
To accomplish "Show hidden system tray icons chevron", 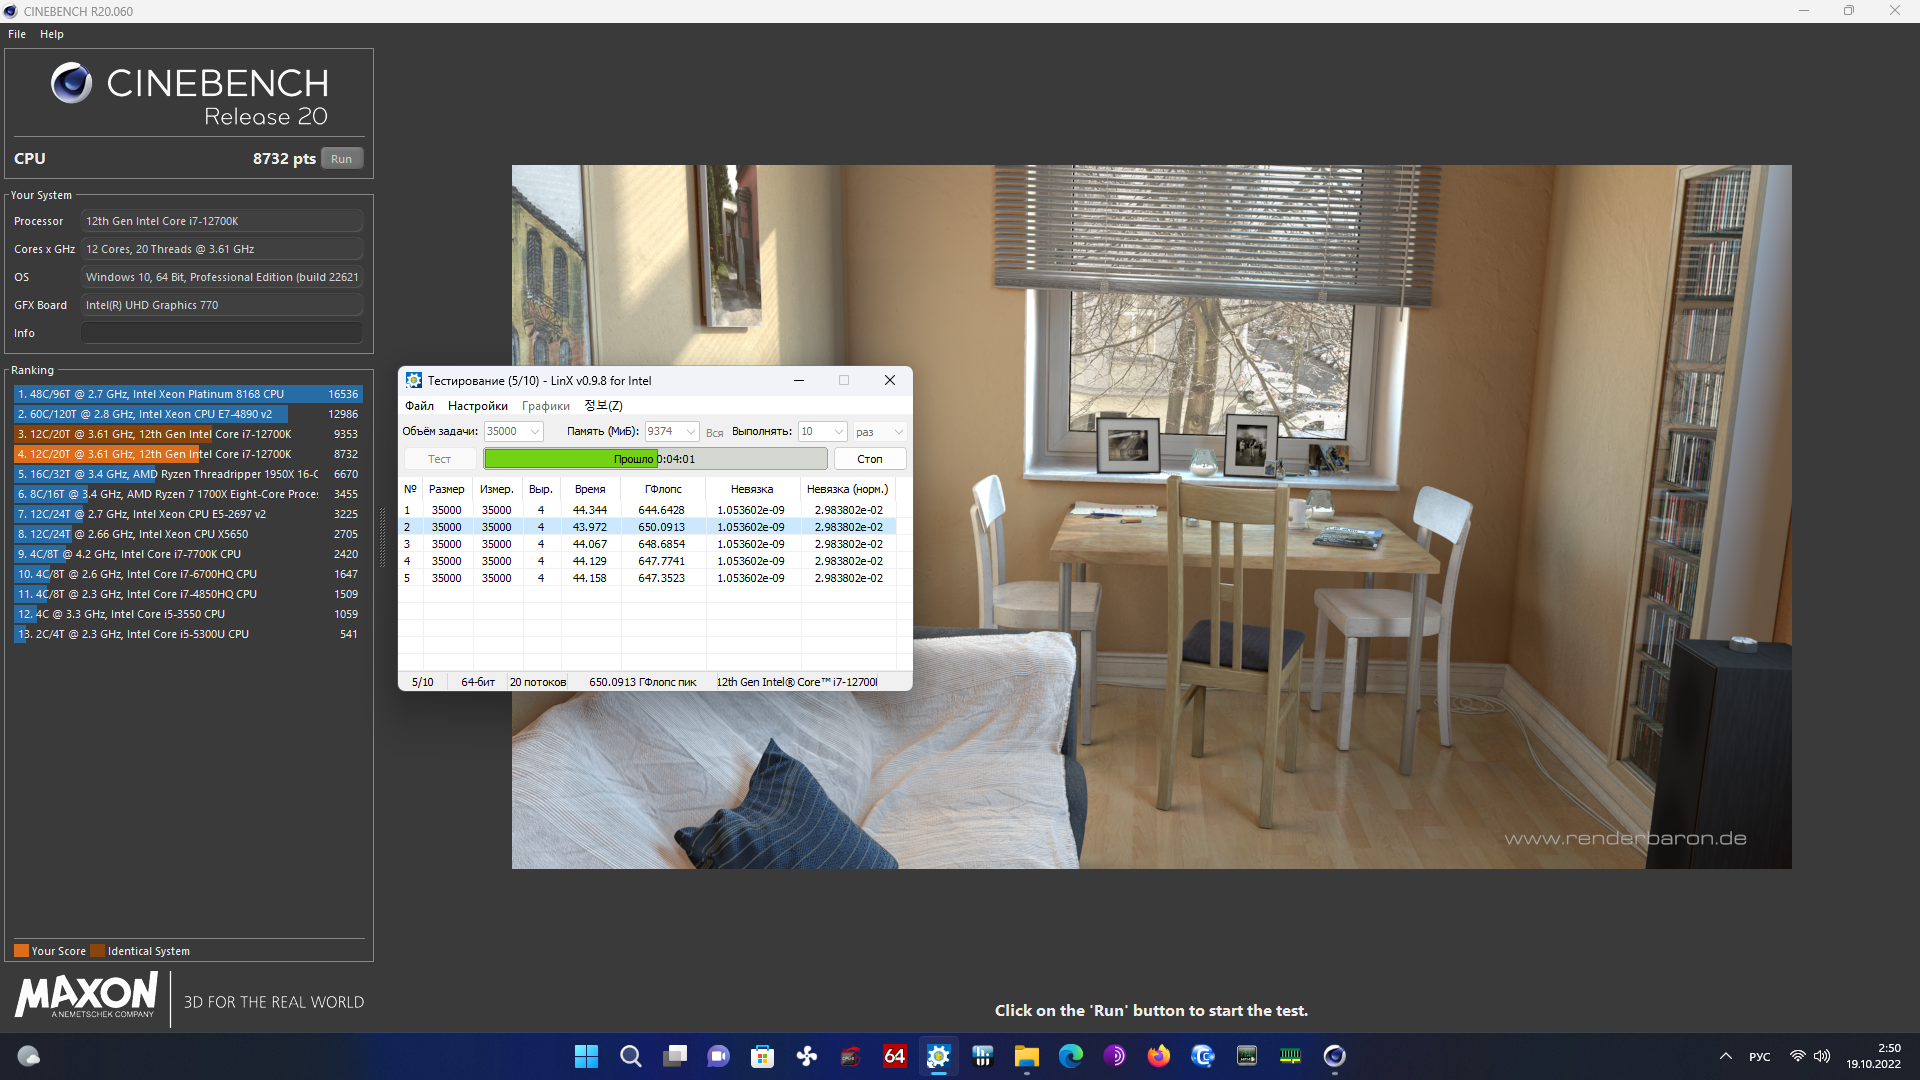I will 1725,1056.
